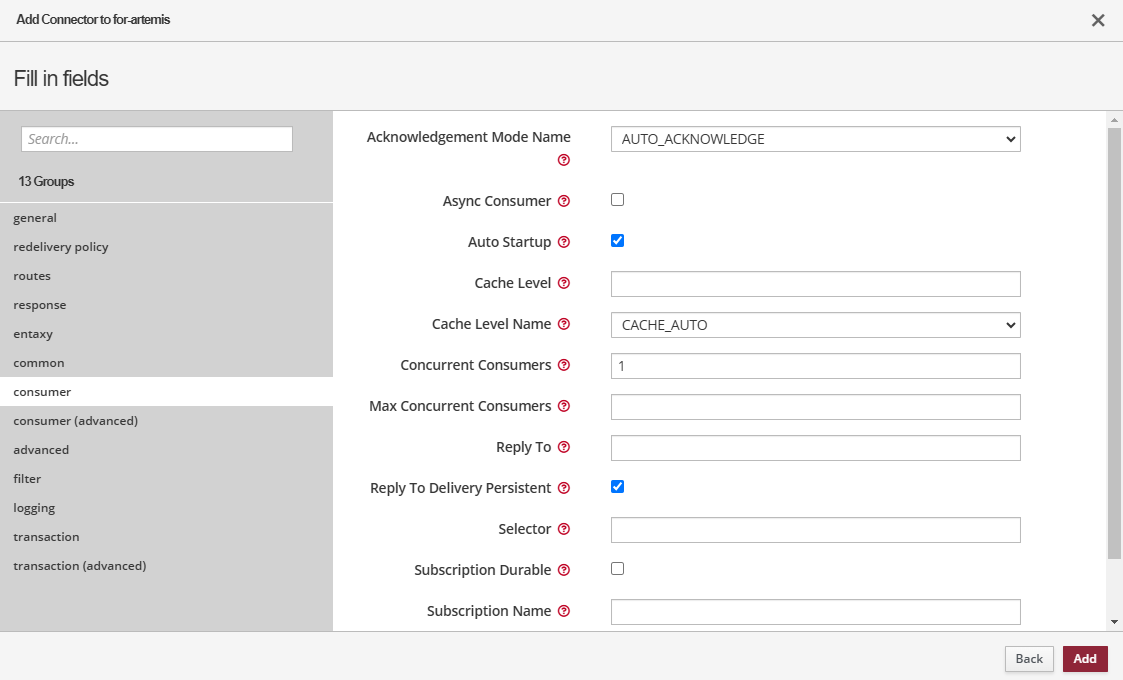
Task: Click help icon next to Selector
Action: click(x=564, y=529)
